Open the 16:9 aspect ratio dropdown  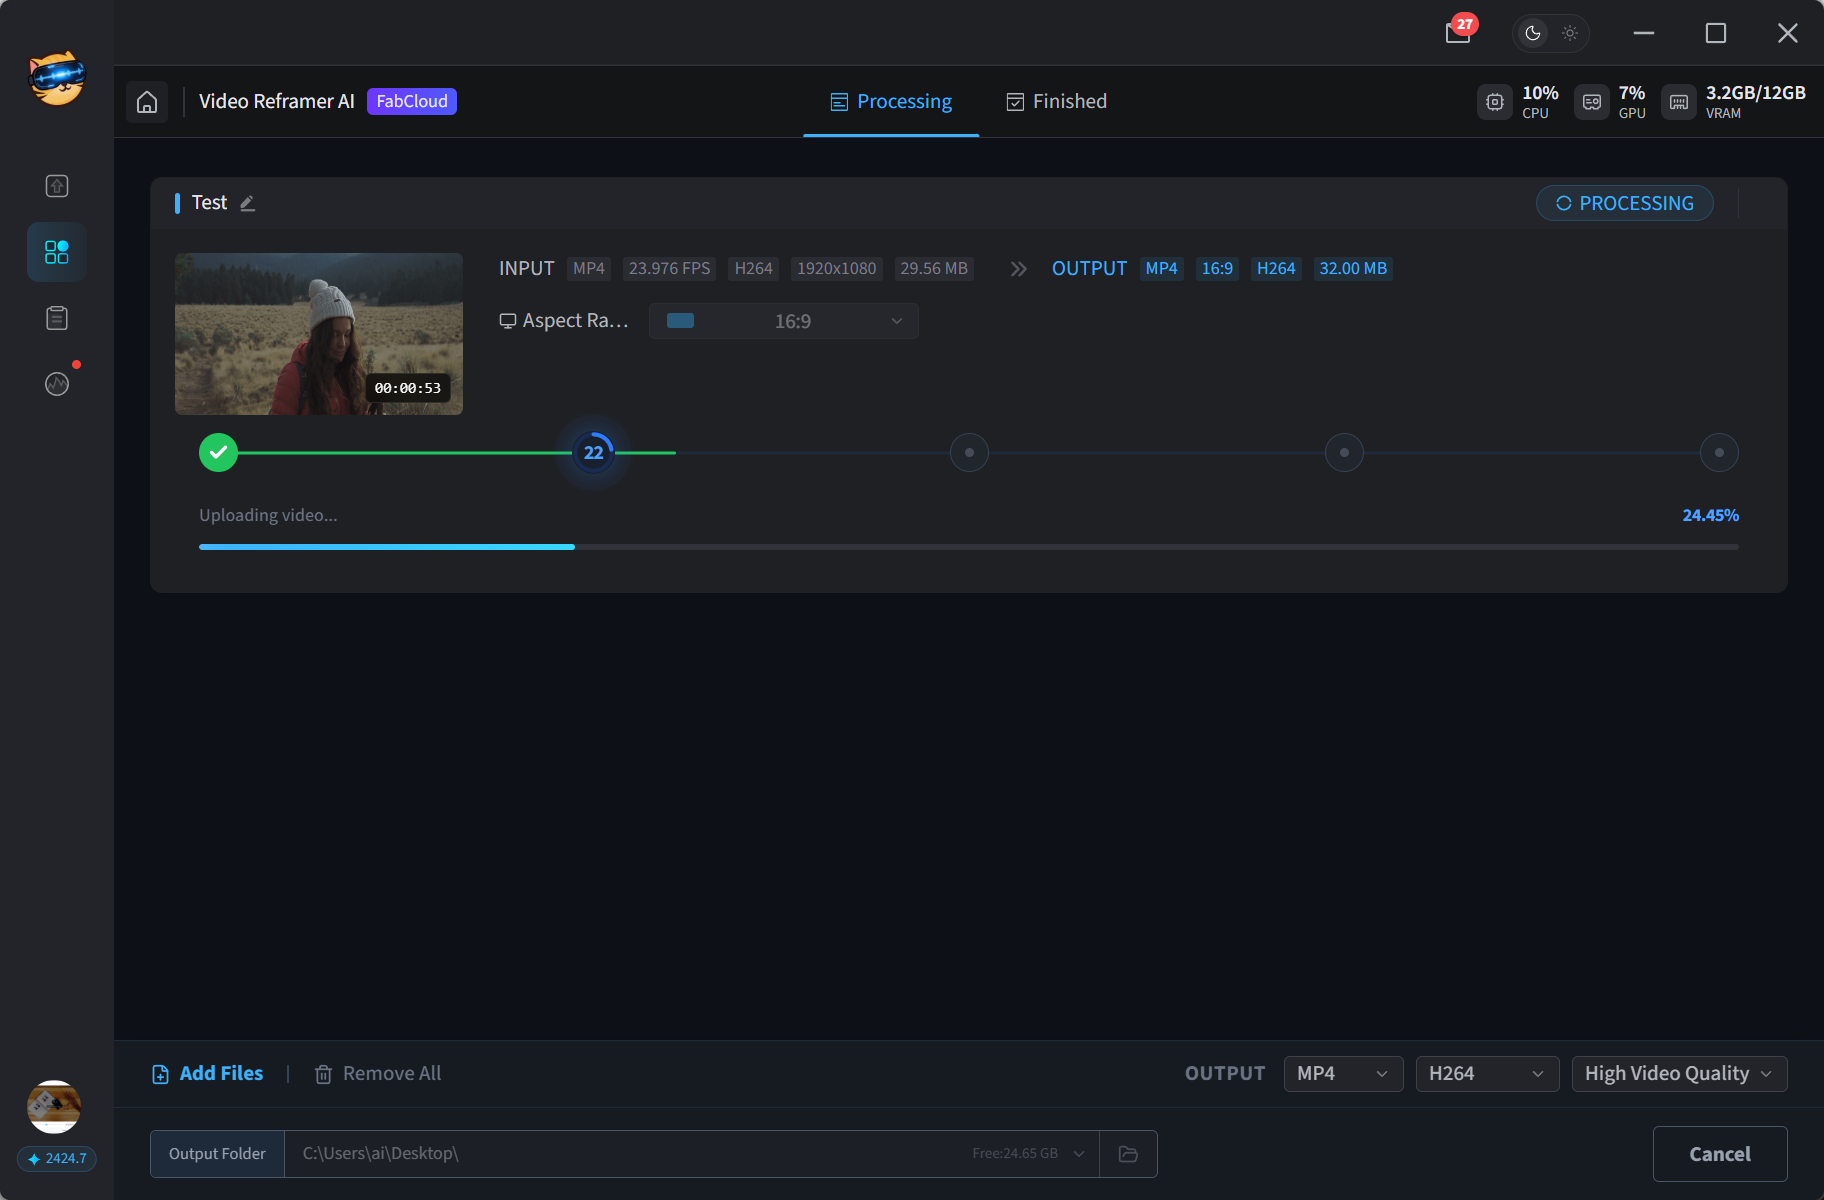click(x=784, y=321)
